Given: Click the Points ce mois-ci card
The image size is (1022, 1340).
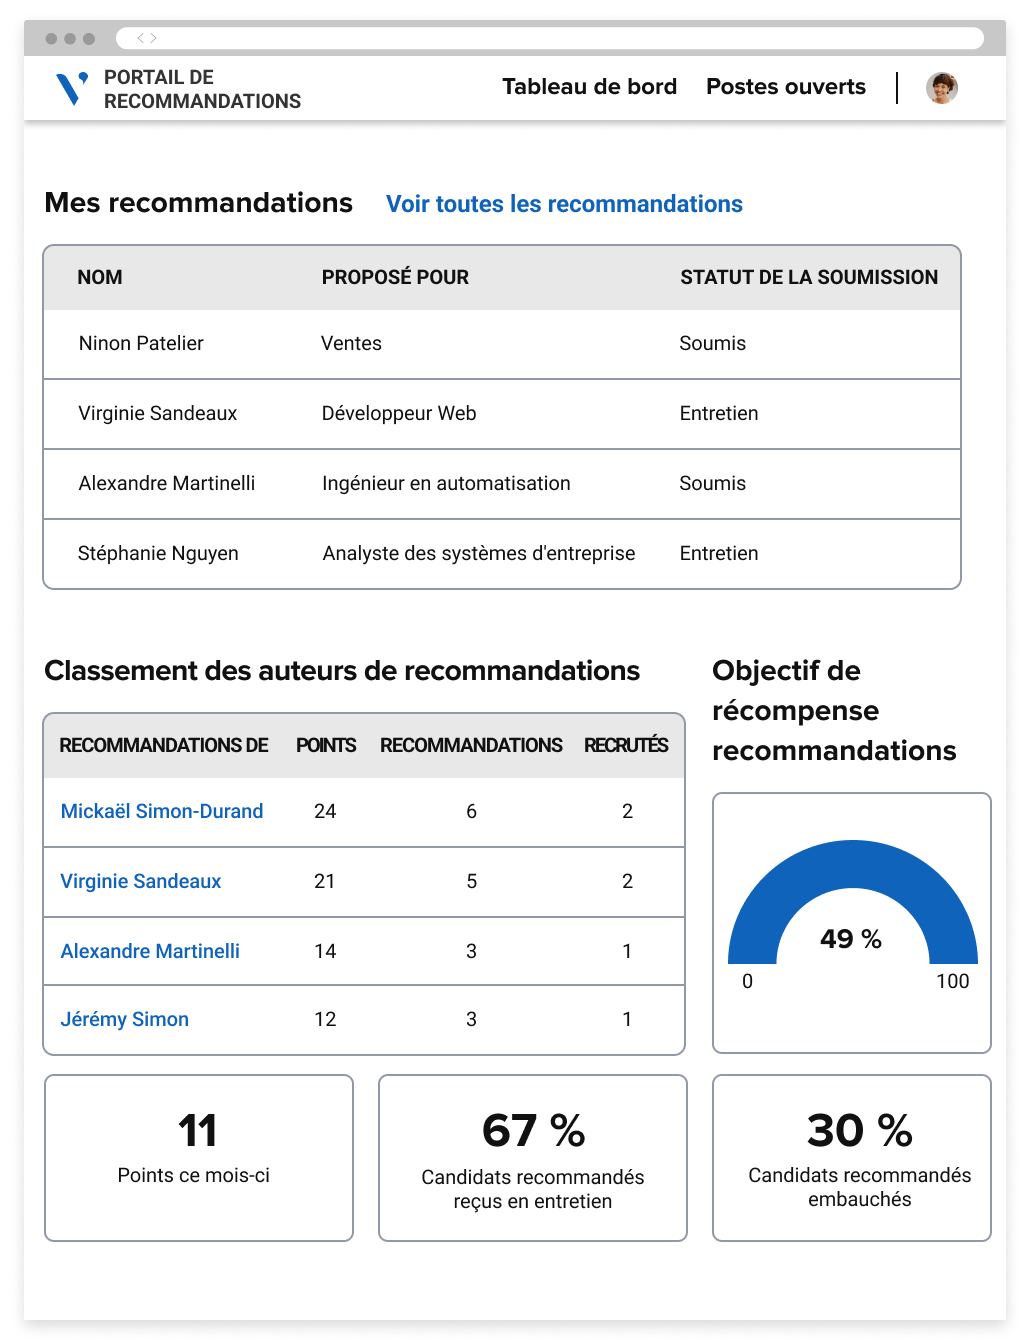Looking at the screenshot, I should tap(199, 1158).
